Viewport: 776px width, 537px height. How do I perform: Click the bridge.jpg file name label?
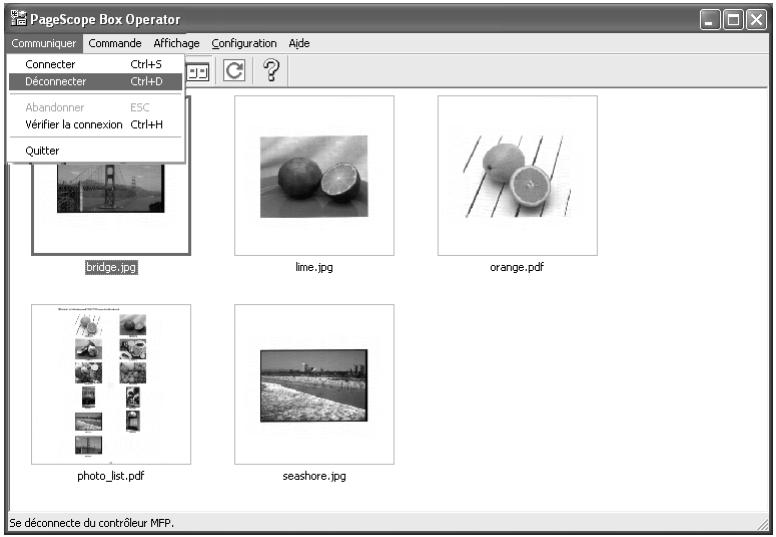(x=111, y=267)
